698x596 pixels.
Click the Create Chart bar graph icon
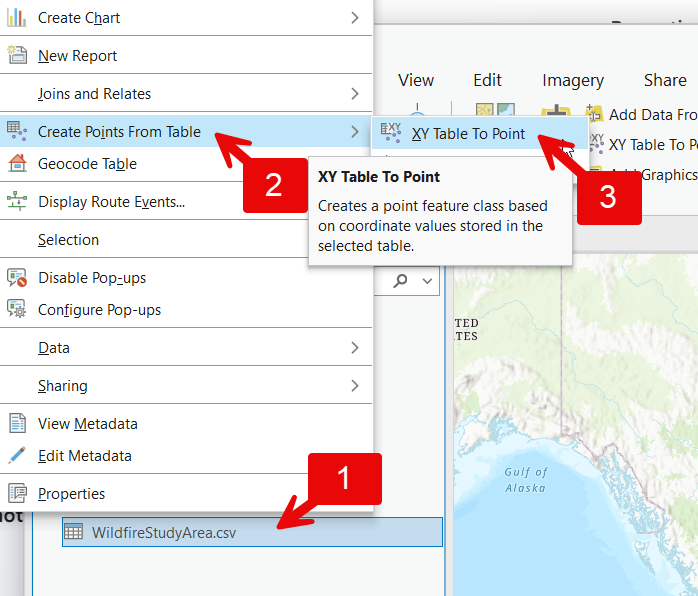click(x=17, y=18)
